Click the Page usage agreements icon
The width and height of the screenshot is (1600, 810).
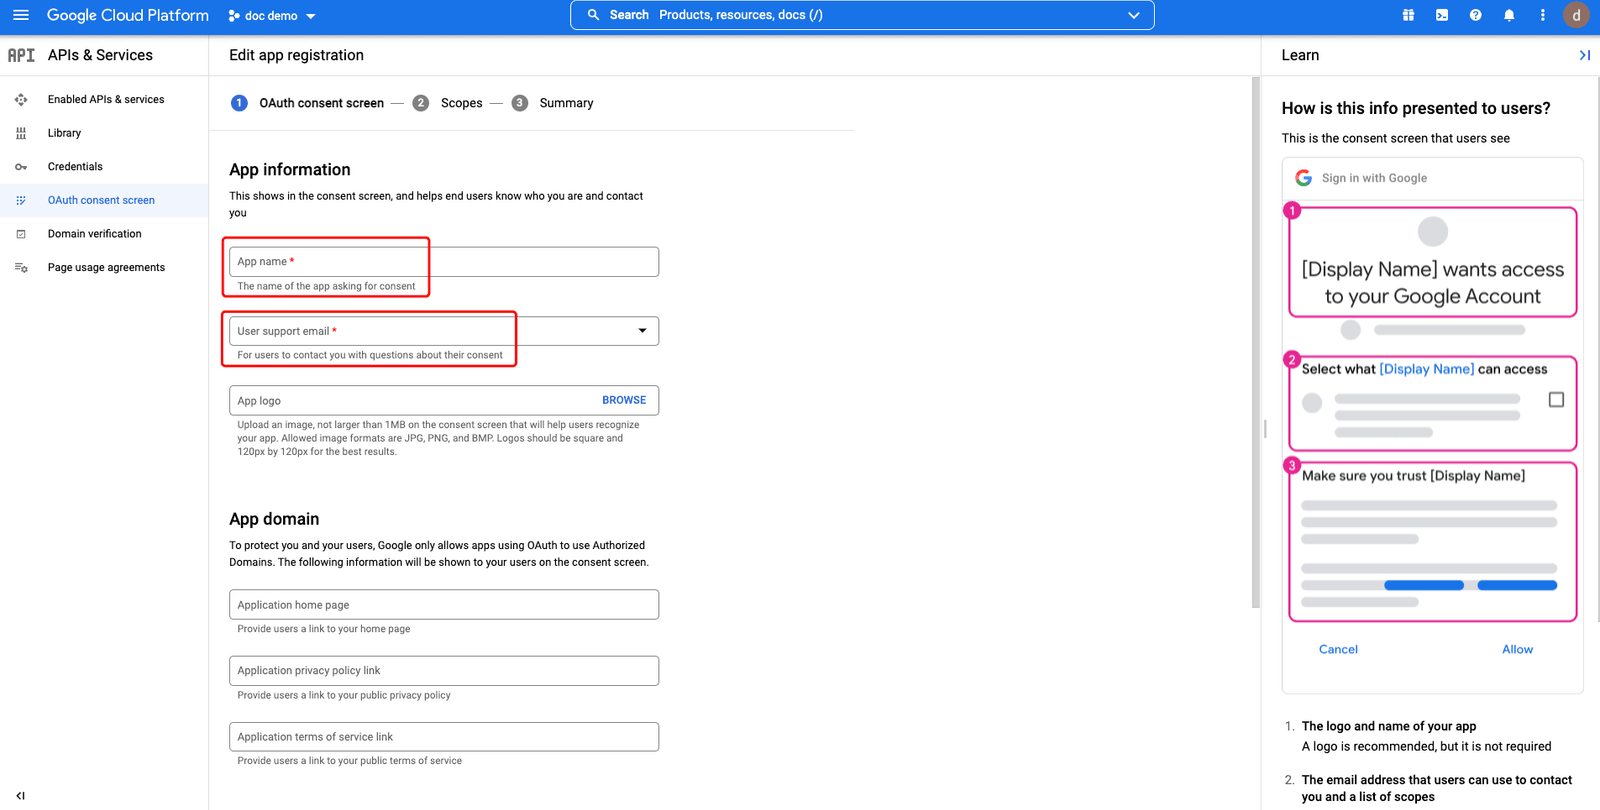tap(21, 267)
